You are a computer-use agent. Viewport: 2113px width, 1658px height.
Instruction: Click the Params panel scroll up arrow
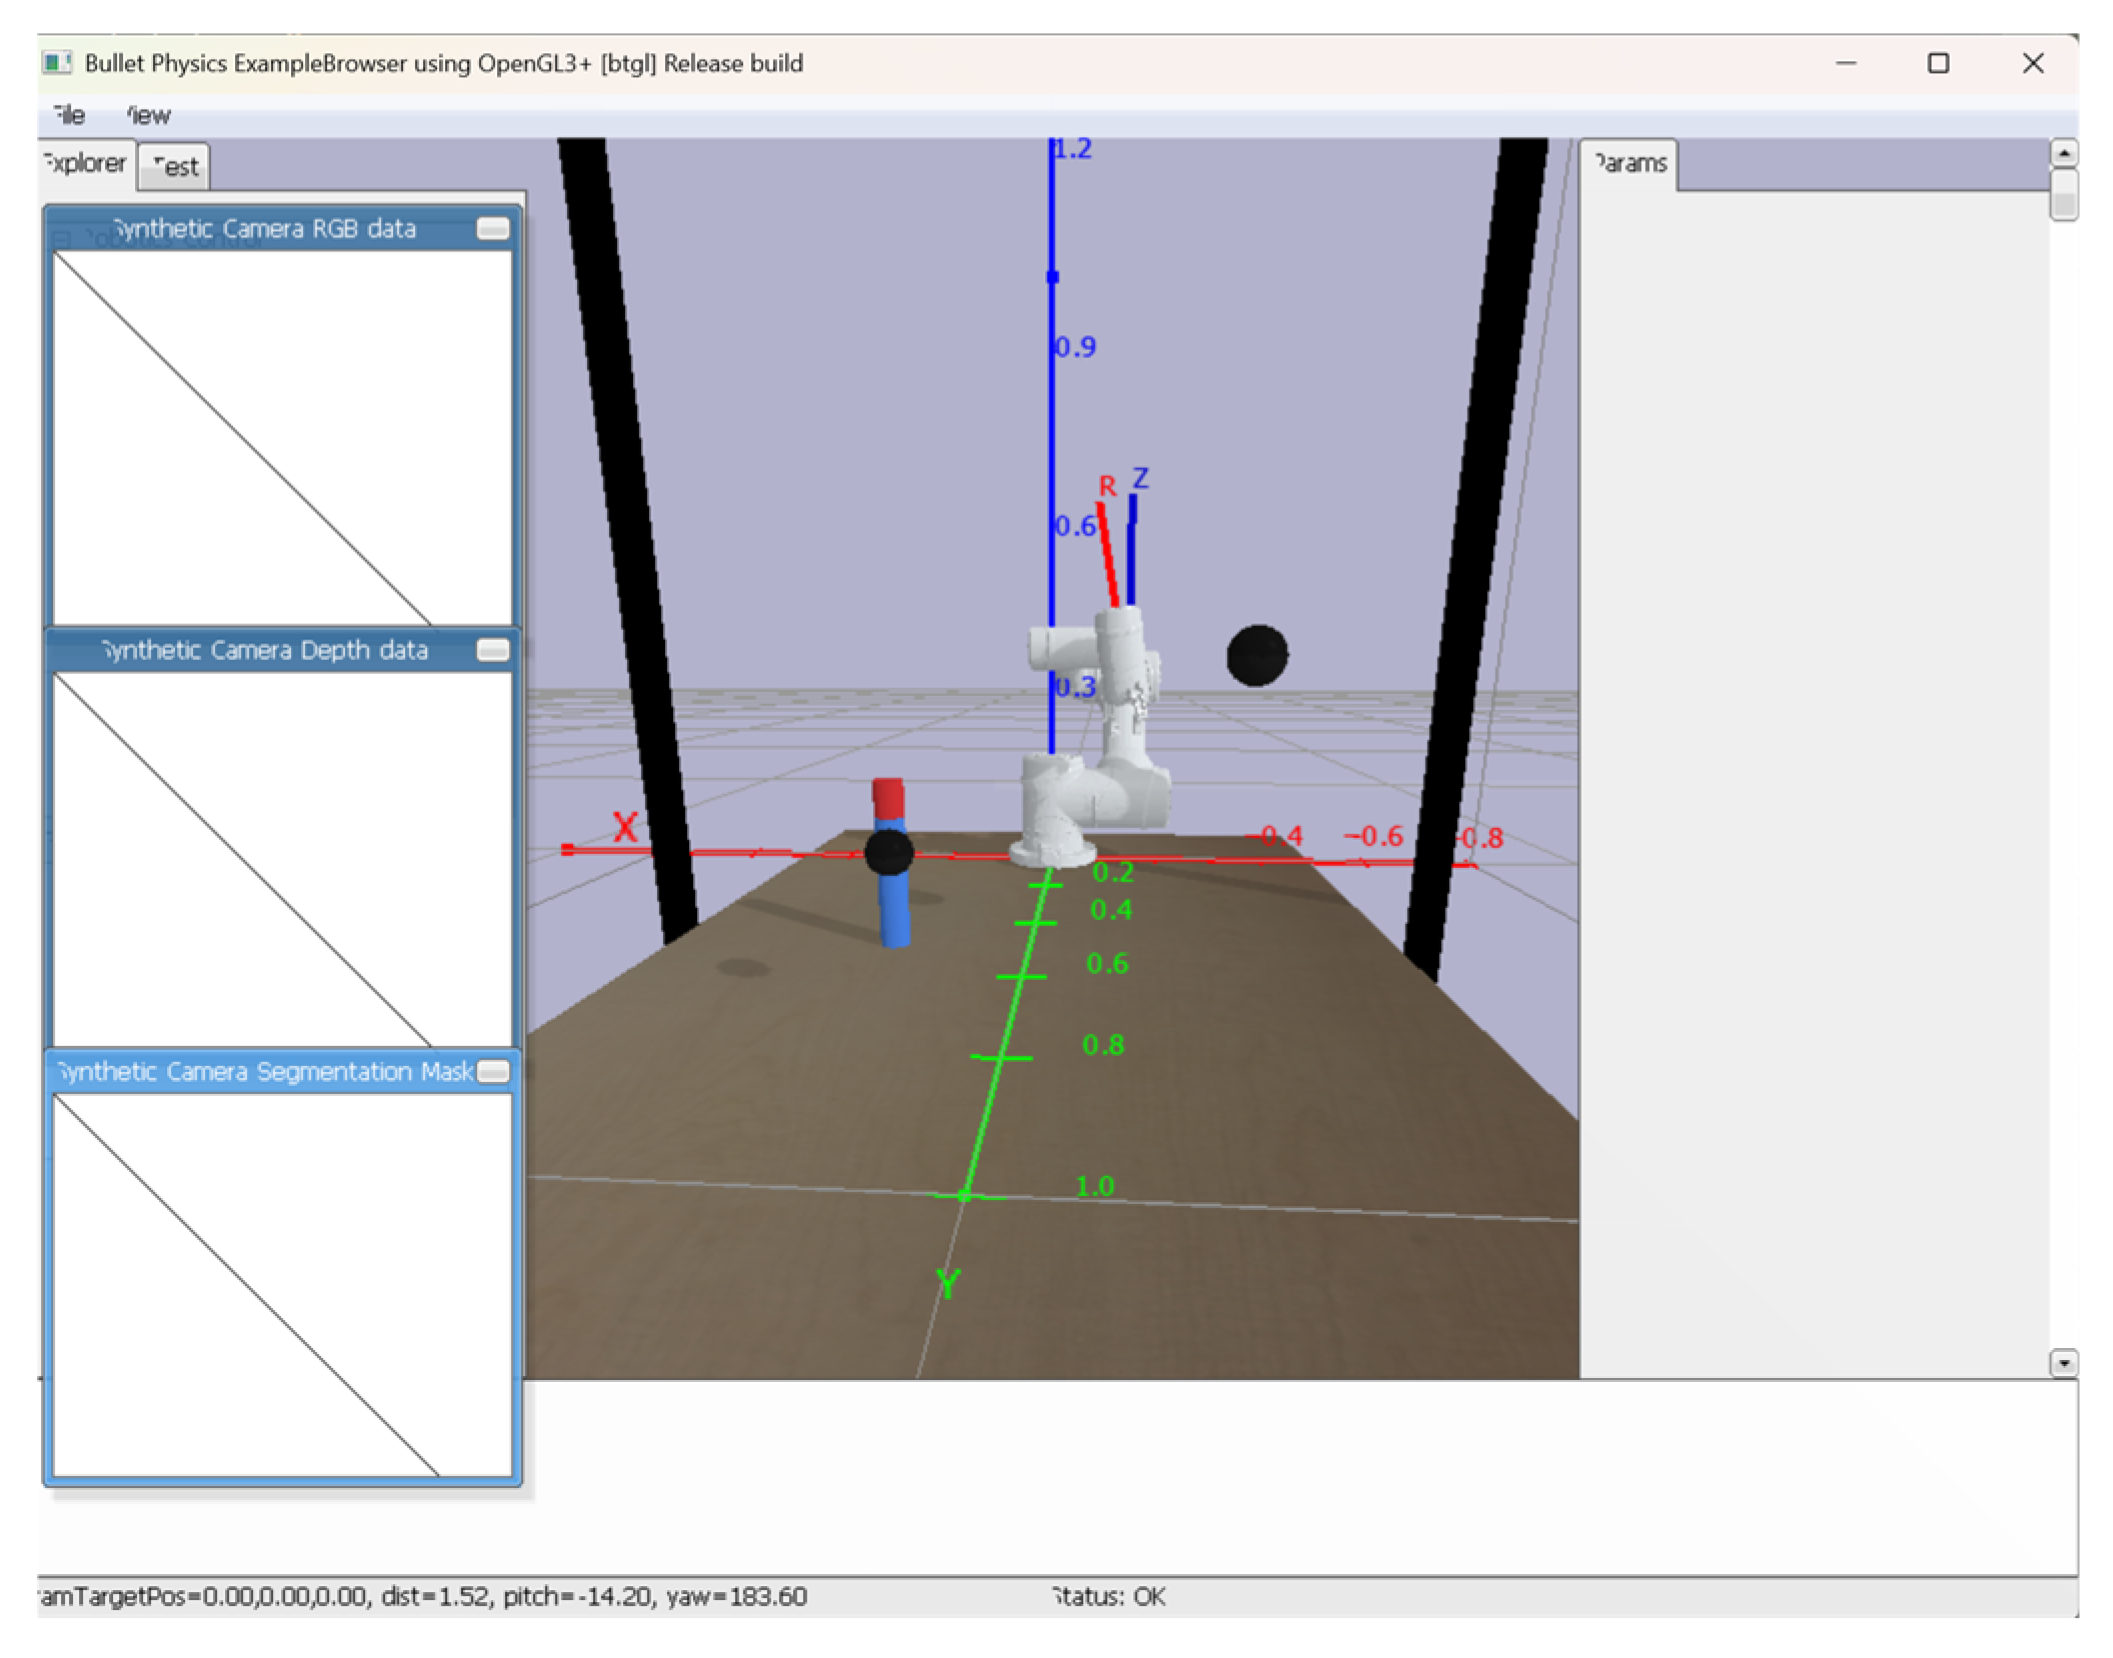coord(2063,154)
